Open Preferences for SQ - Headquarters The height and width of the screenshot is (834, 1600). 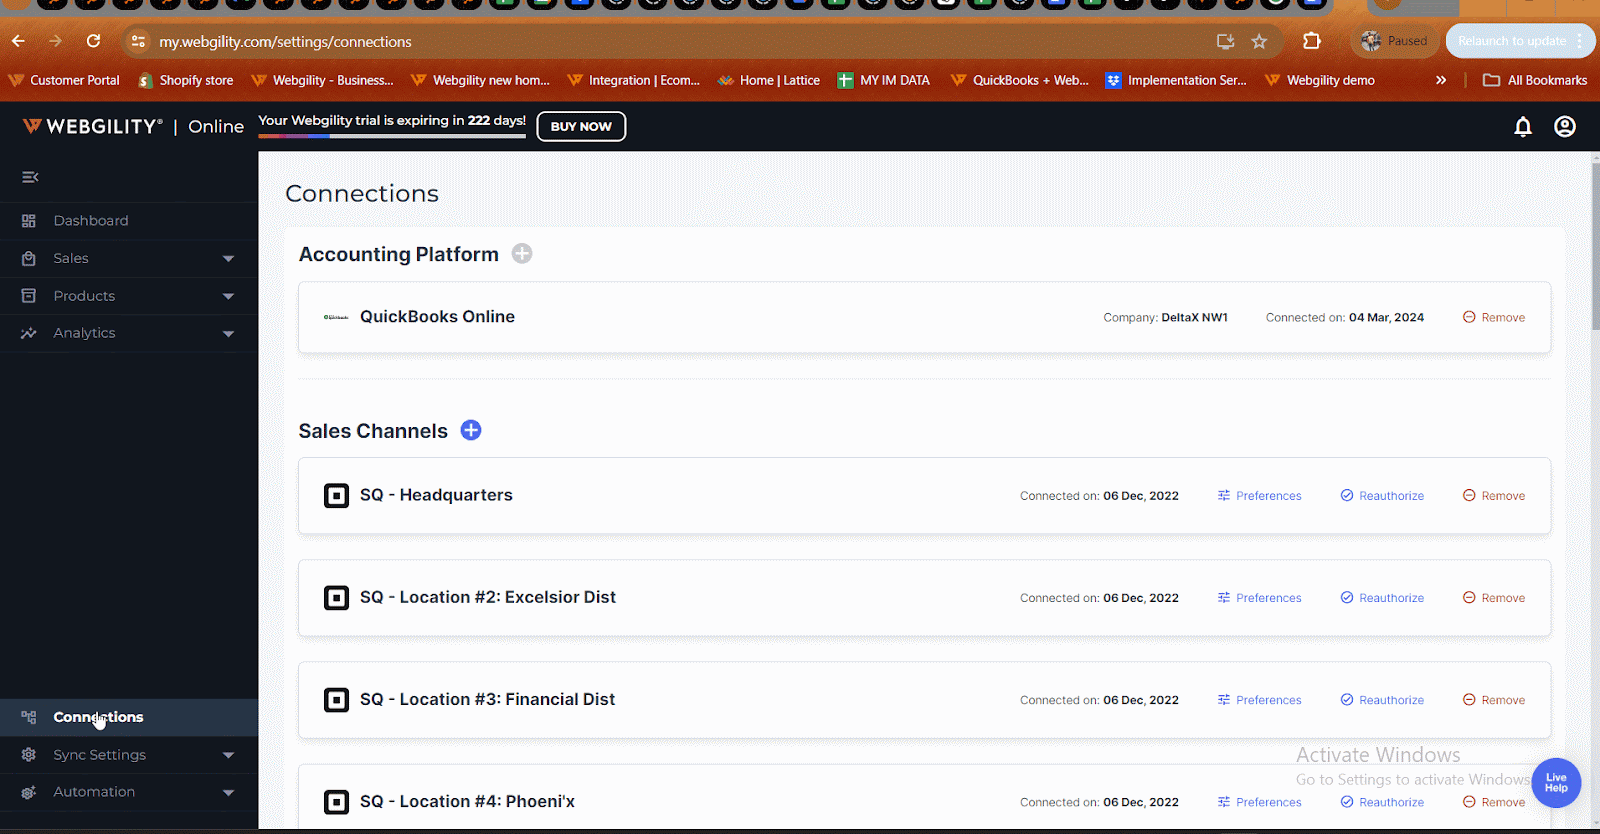(1260, 496)
